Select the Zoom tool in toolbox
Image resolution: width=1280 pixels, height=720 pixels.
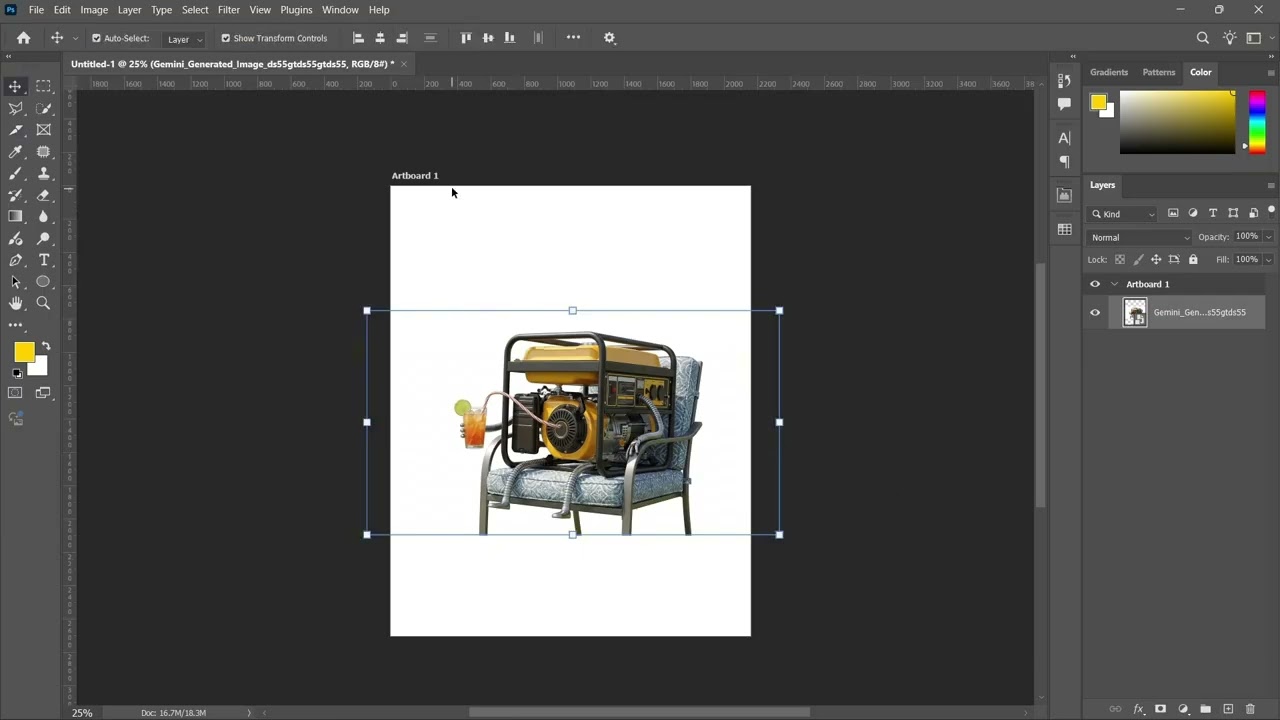coord(44,303)
